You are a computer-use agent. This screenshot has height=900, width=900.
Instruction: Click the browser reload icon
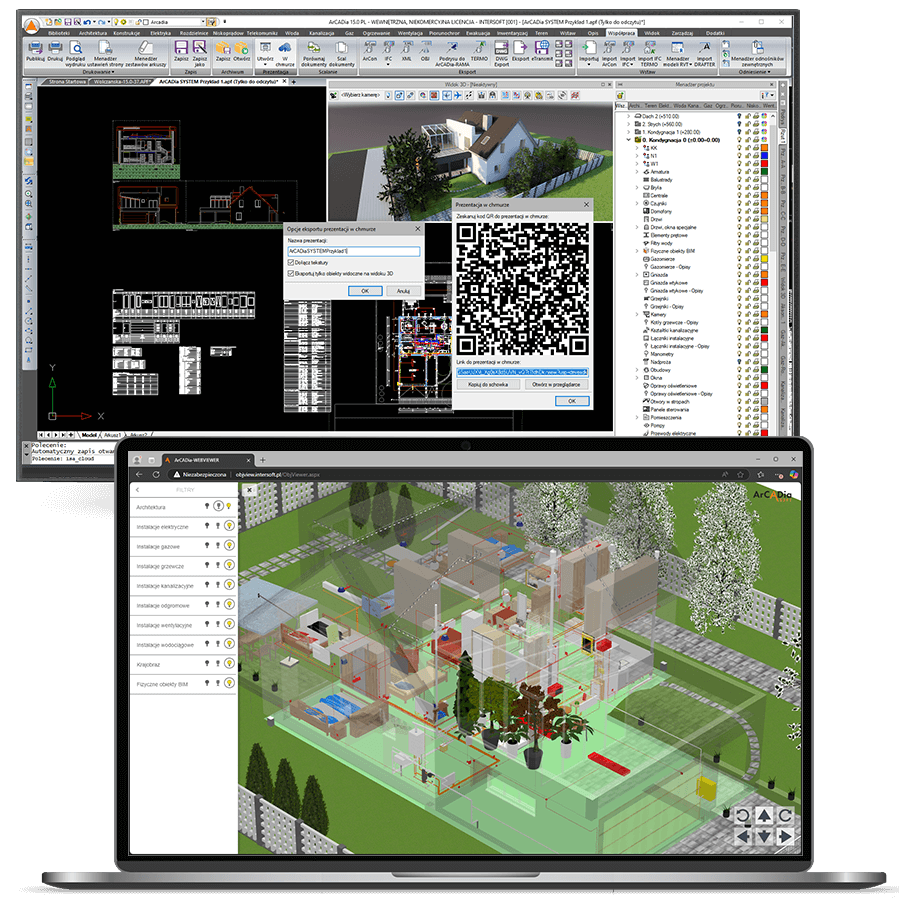(156, 475)
